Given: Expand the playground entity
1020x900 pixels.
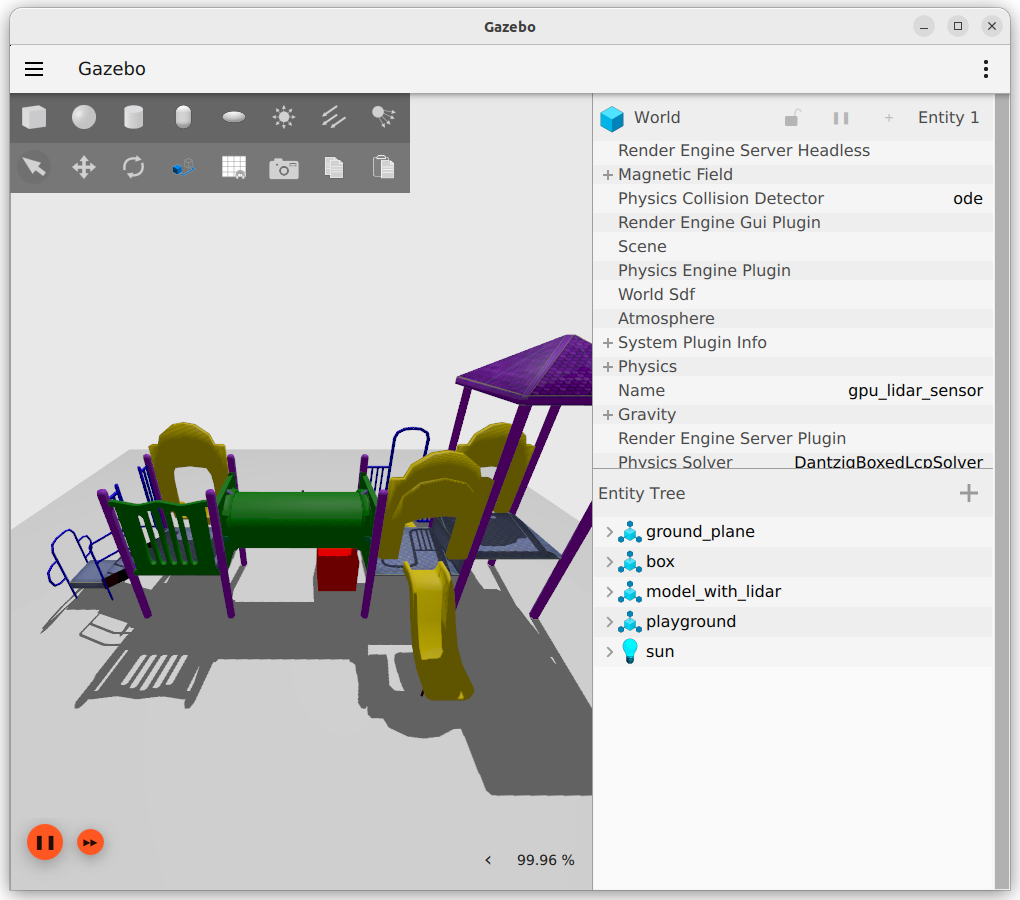Looking at the screenshot, I should (610, 622).
